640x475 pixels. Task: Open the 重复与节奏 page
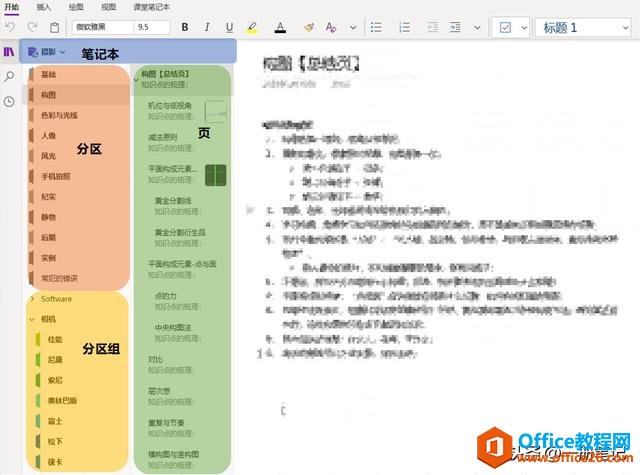183,428
